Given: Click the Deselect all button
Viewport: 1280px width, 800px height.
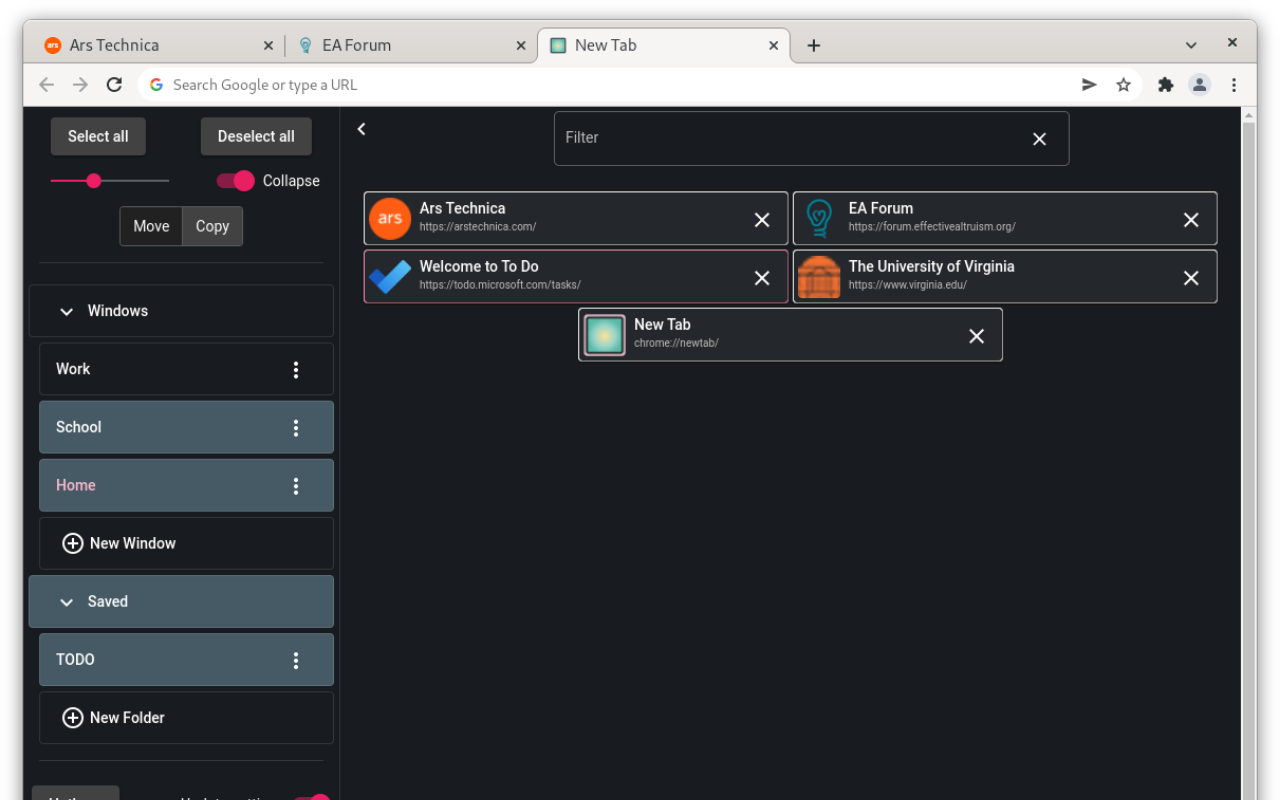Looking at the screenshot, I should tap(256, 137).
